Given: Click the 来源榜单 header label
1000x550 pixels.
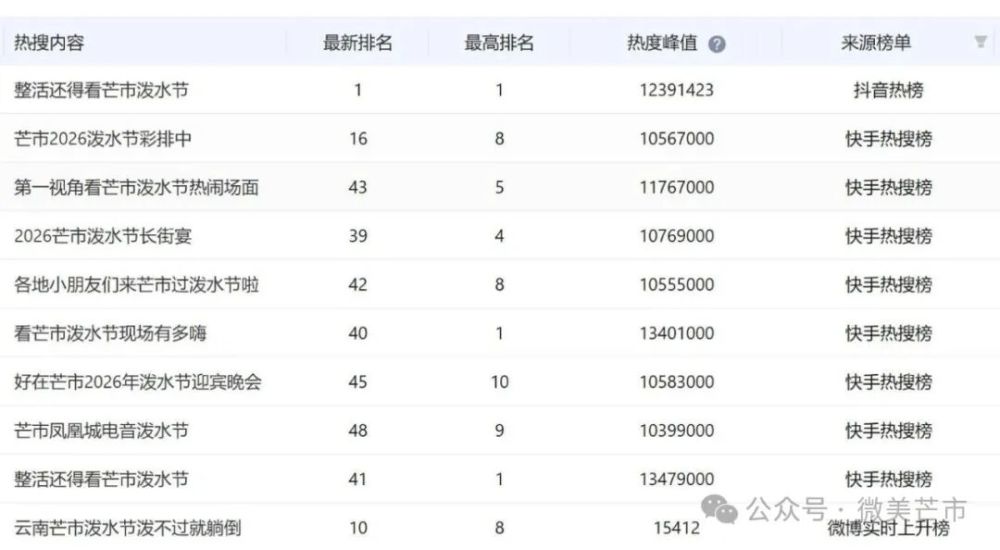Looking at the screenshot, I should [x=876, y=43].
